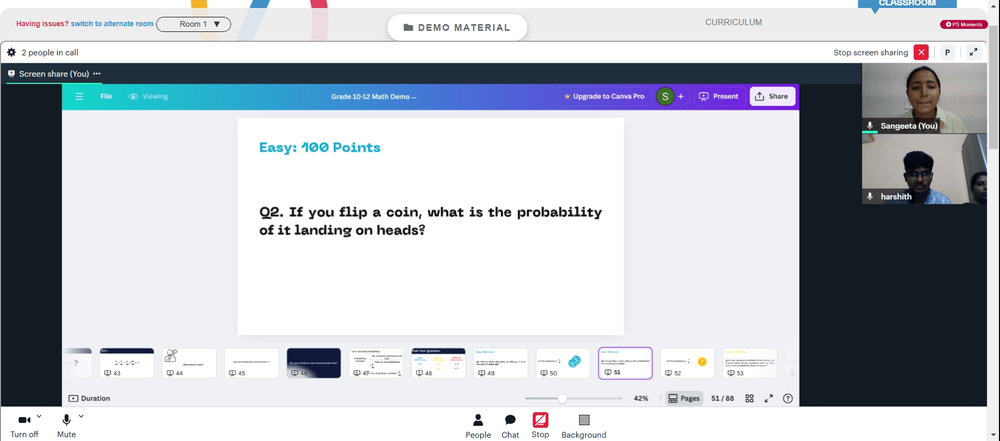Image resolution: width=1000 pixels, height=441 pixels.
Task: Click the Present button in Canva
Action: (719, 96)
